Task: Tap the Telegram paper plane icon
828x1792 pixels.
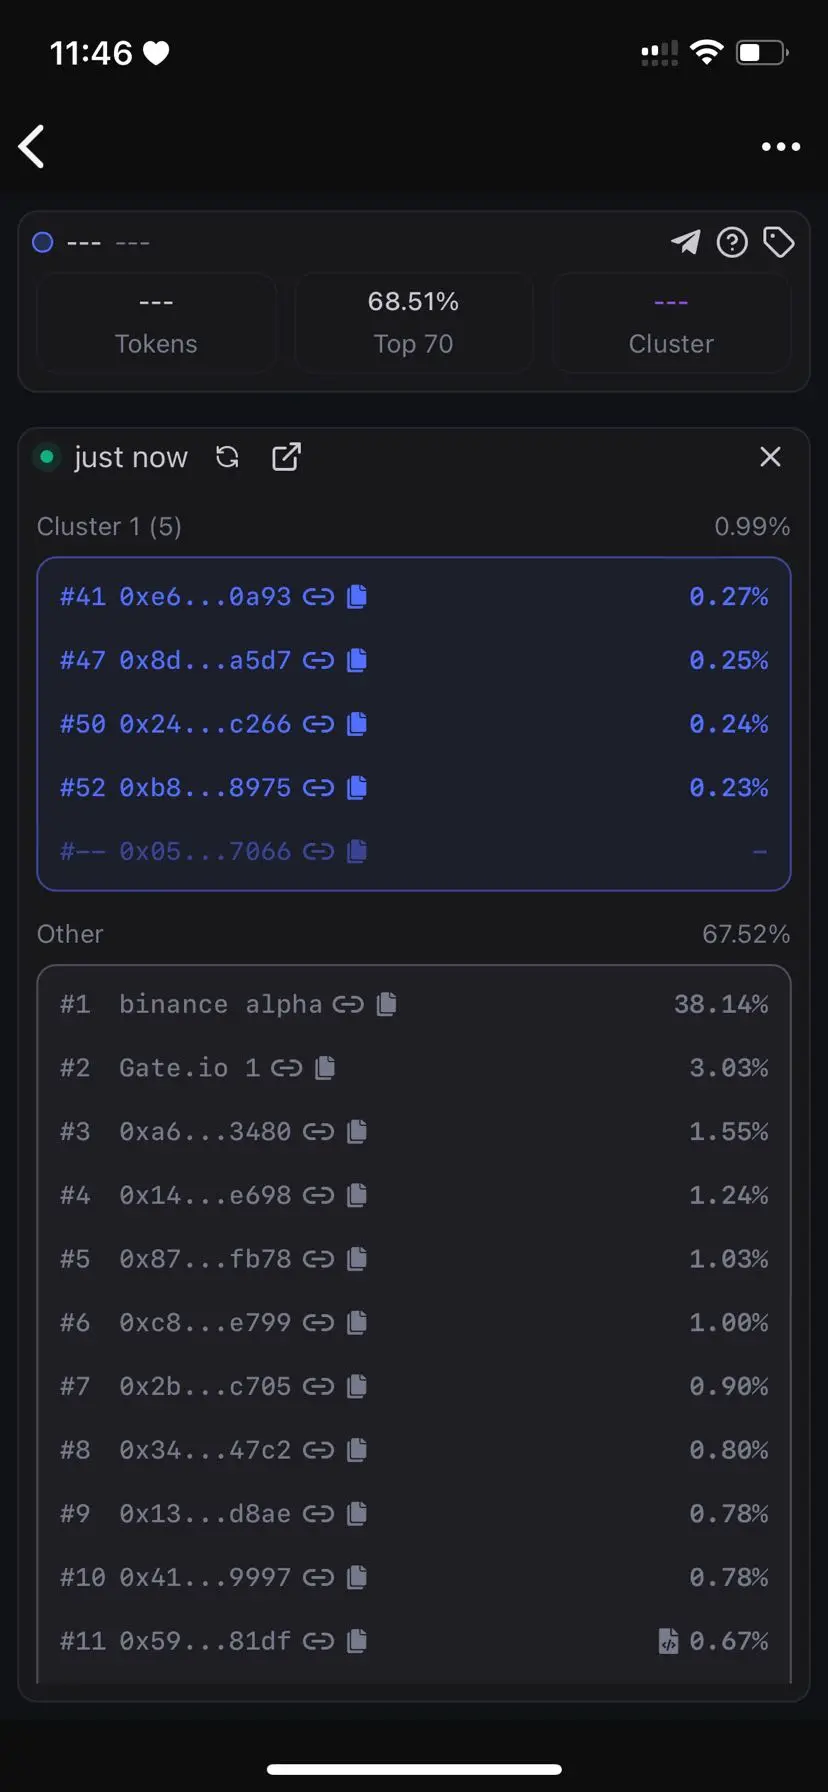Action: click(685, 242)
